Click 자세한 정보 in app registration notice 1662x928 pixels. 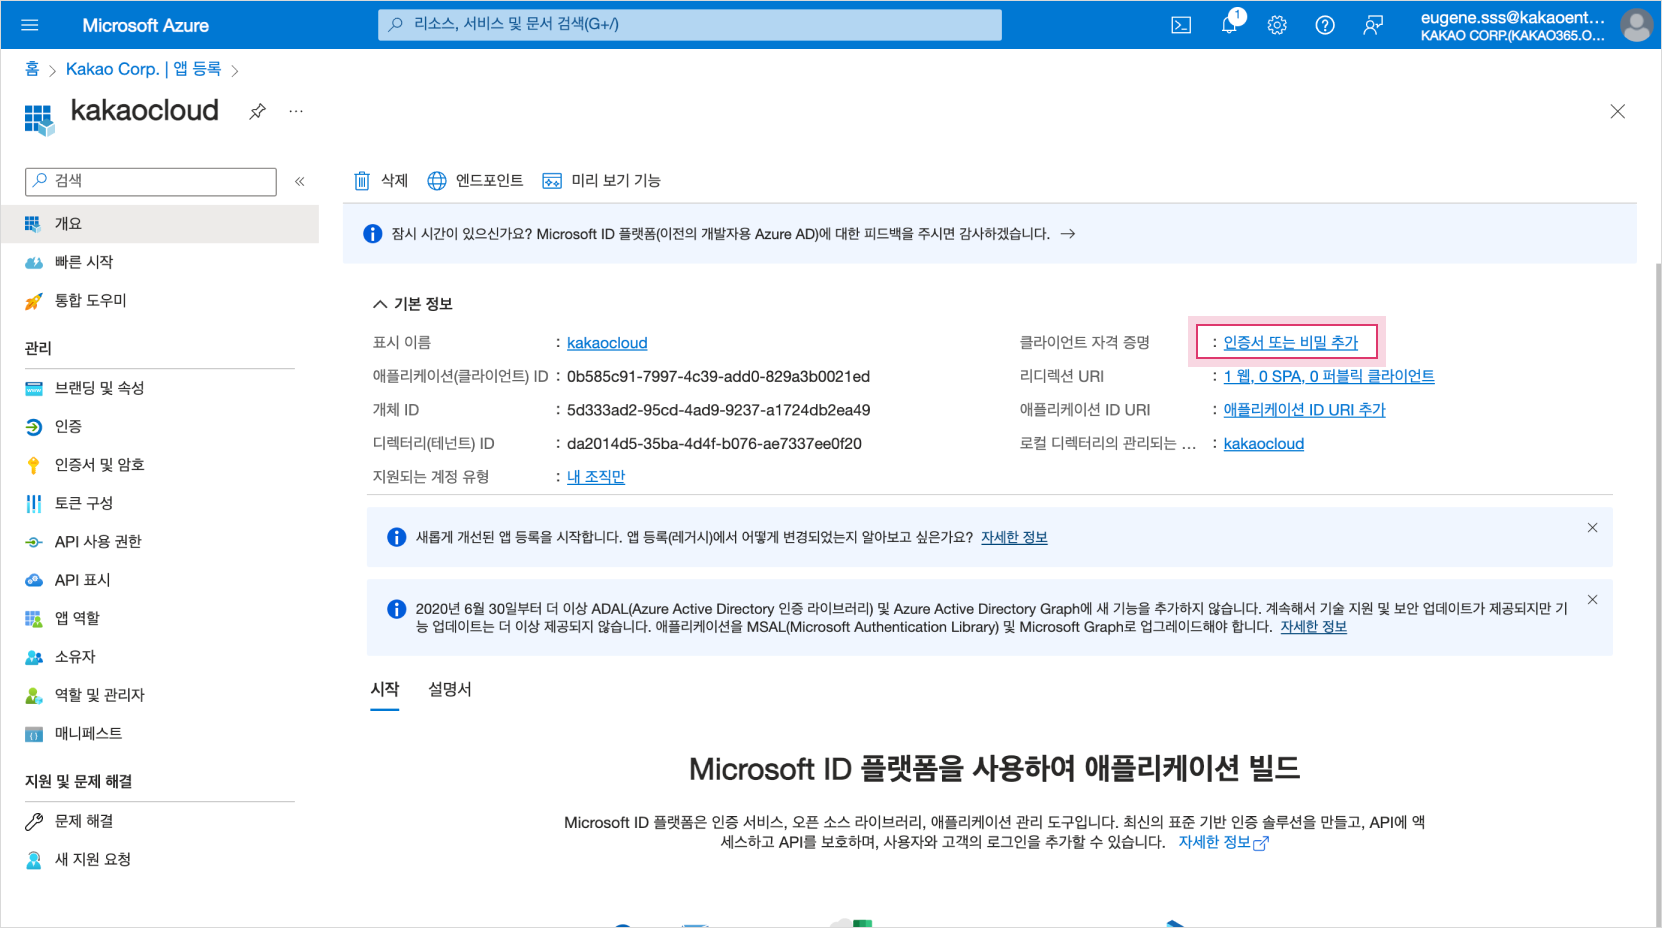tap(1014, 537)
